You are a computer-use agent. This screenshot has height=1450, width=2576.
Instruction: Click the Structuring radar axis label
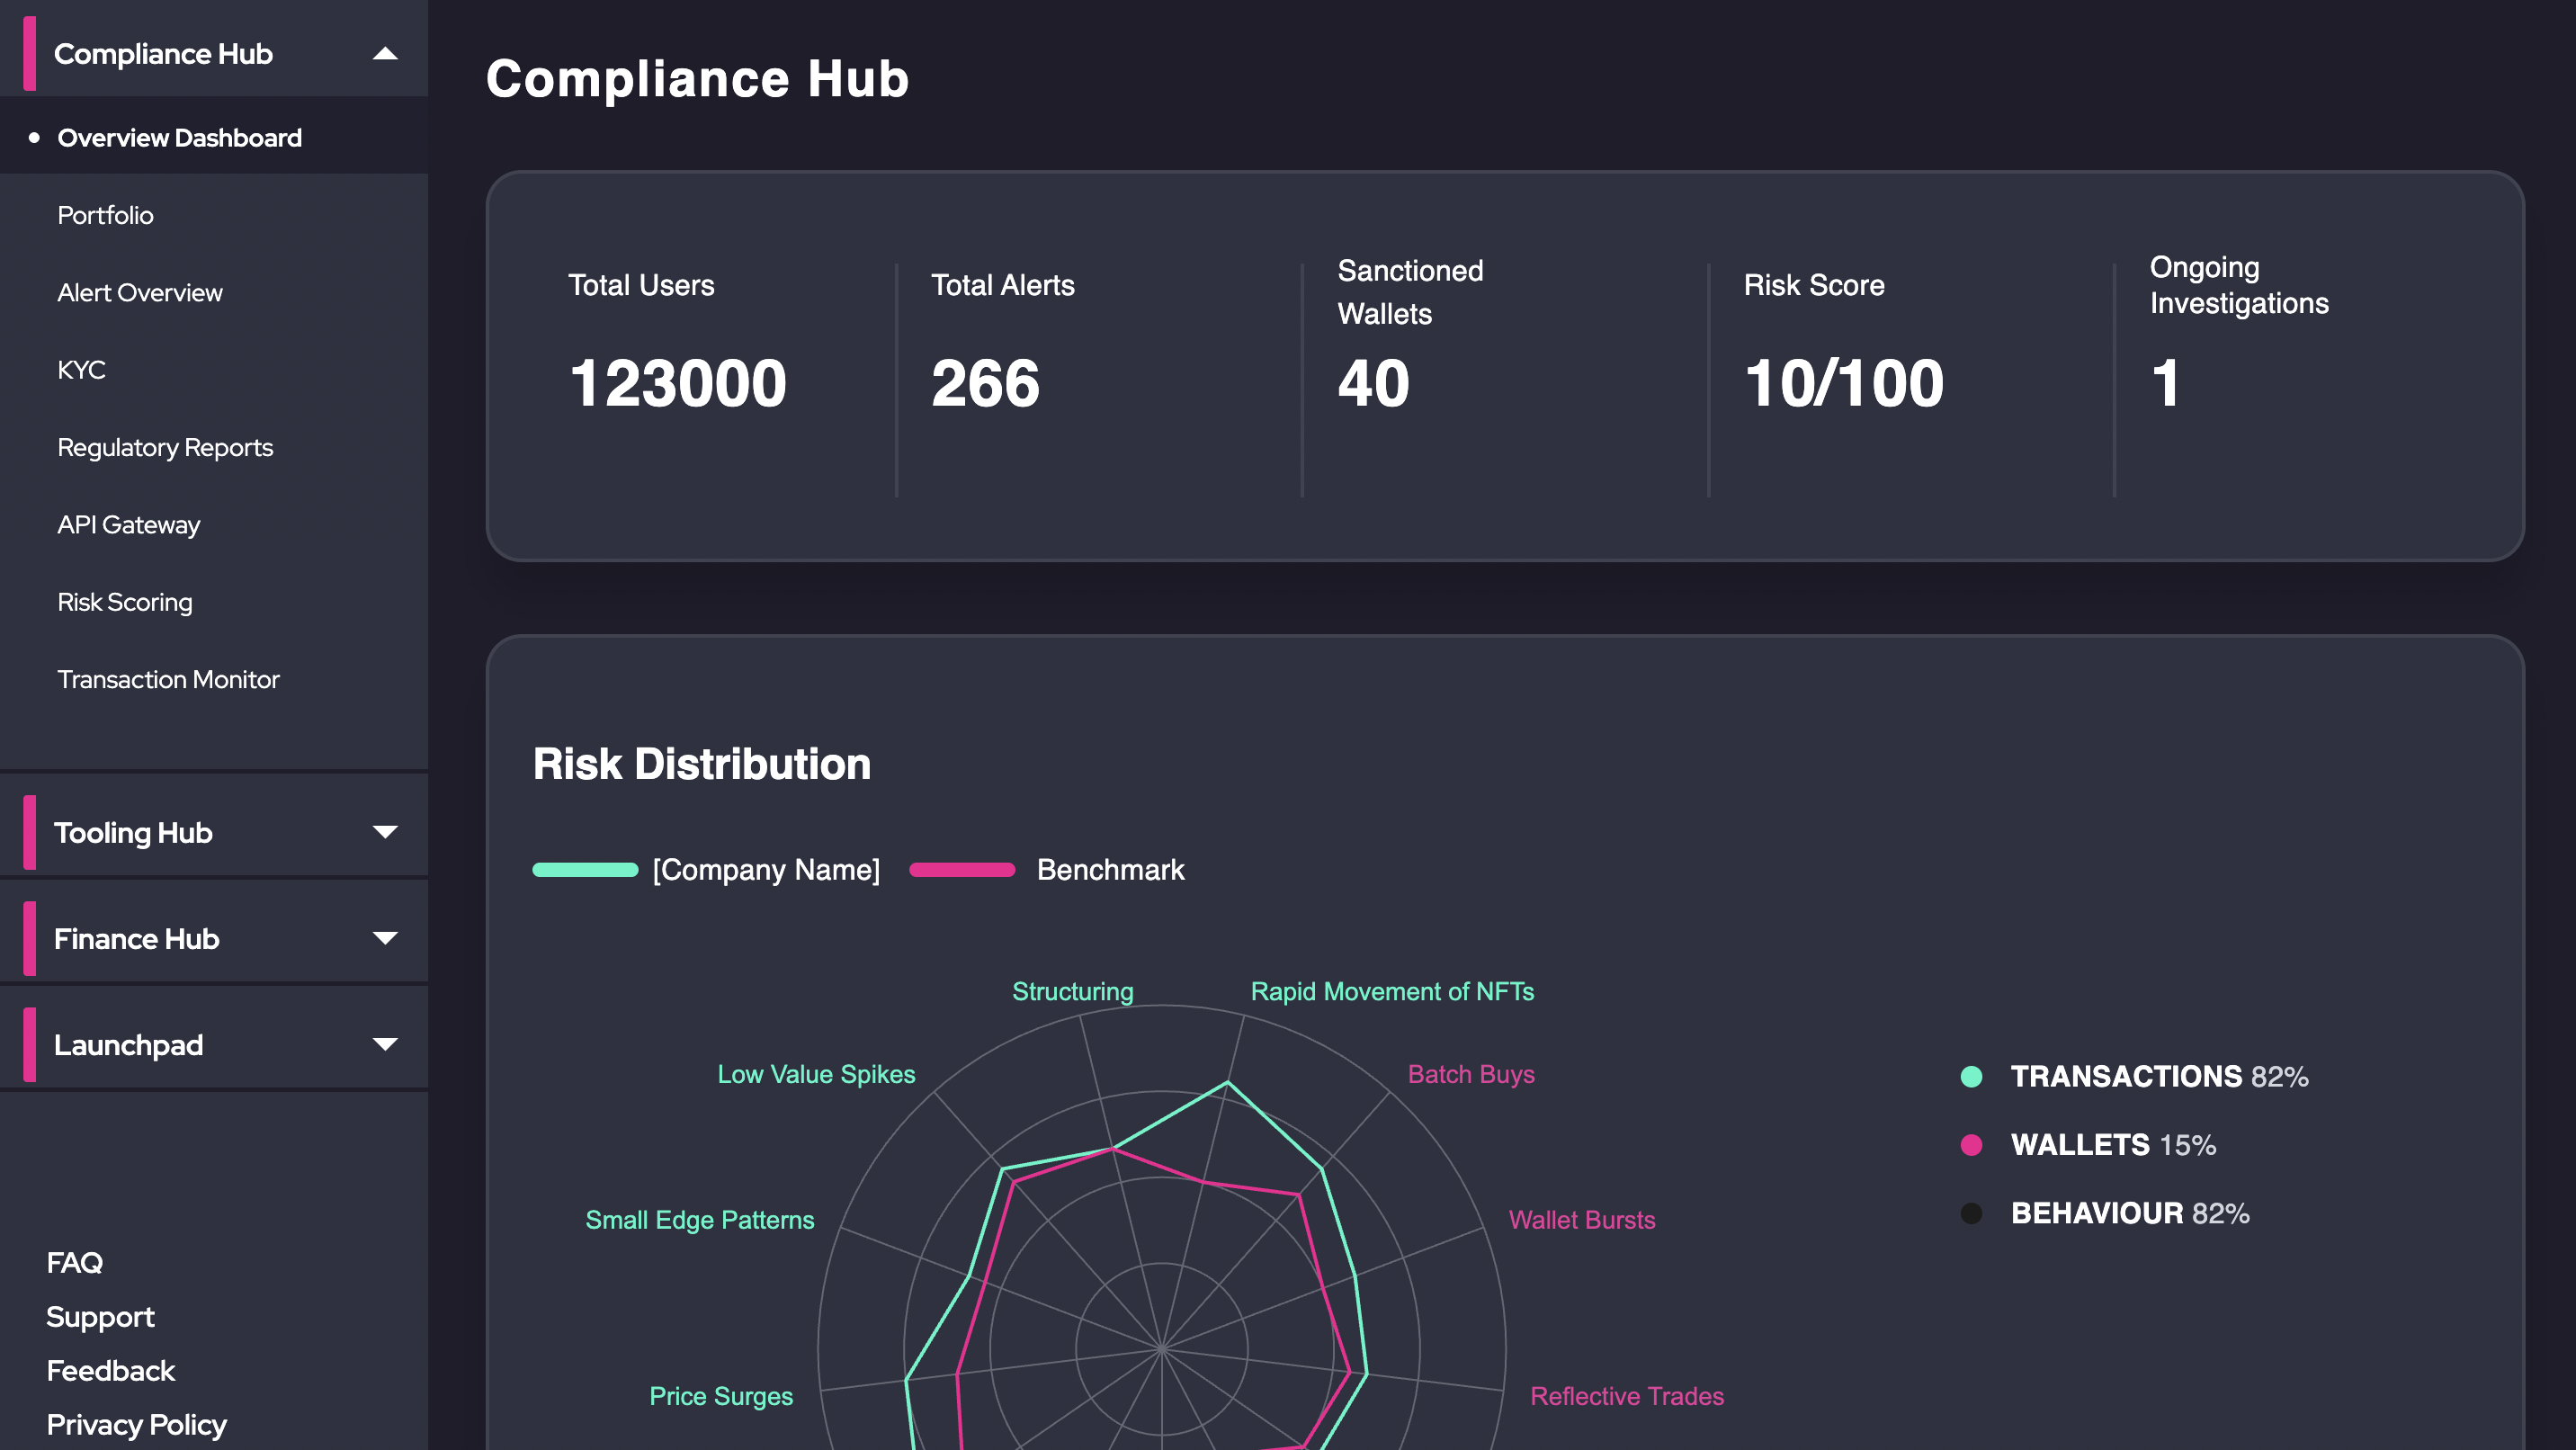[1073, 991]
